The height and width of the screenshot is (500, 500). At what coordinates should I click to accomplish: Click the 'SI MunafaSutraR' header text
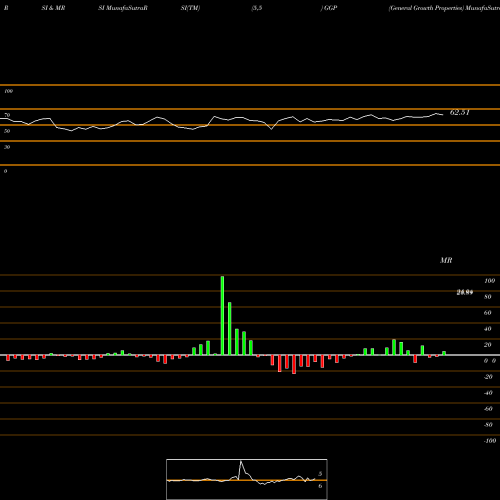123,8
